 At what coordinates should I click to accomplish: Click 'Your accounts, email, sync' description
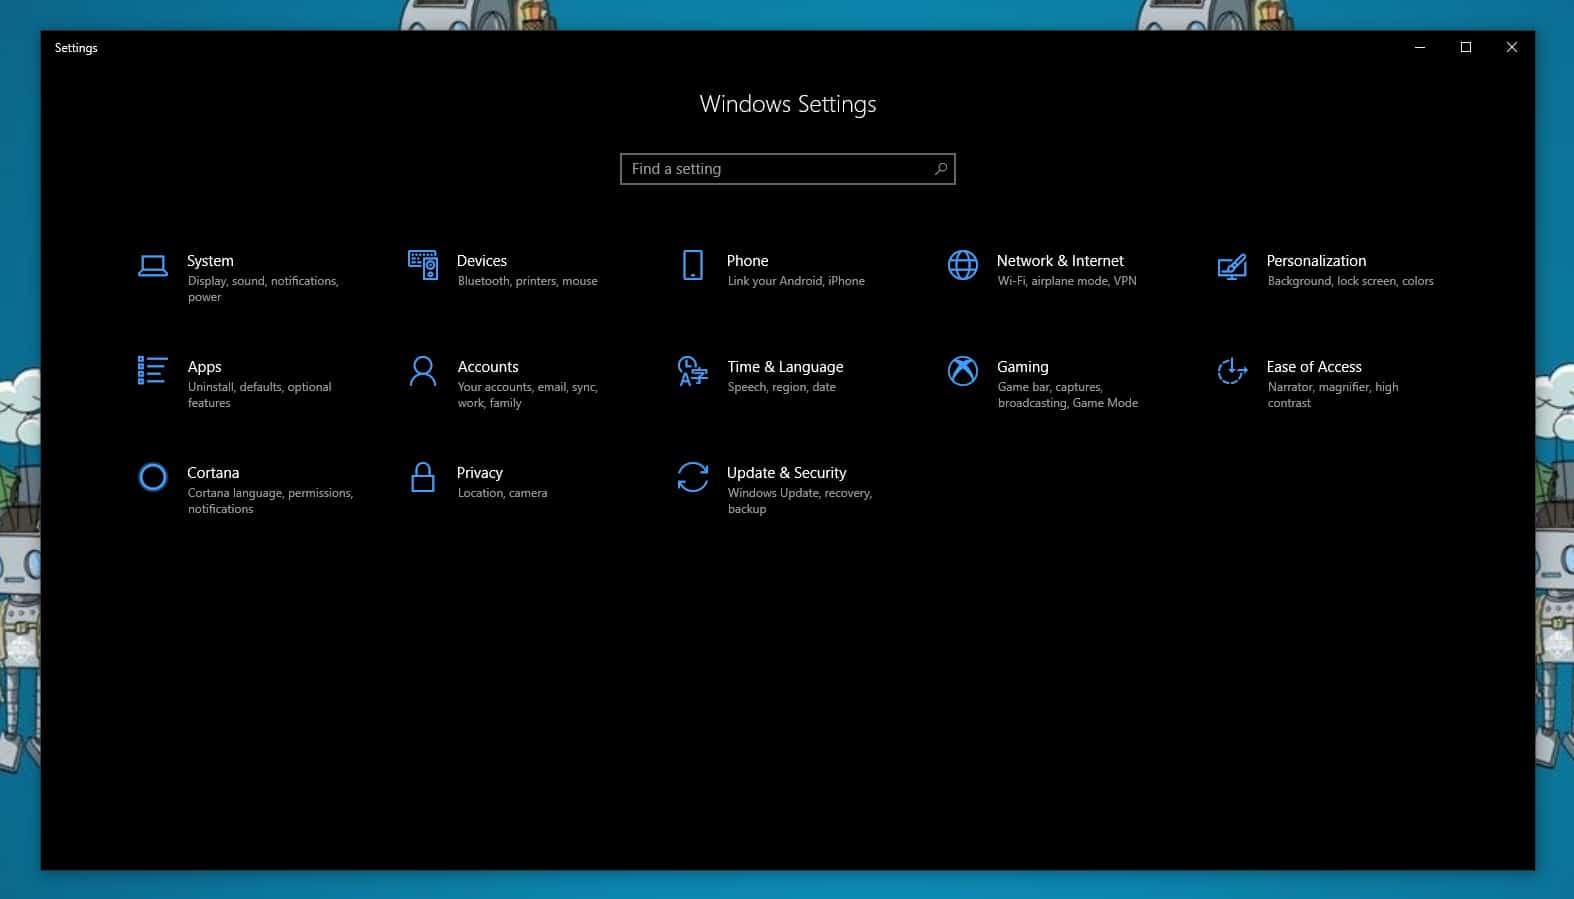527,395
